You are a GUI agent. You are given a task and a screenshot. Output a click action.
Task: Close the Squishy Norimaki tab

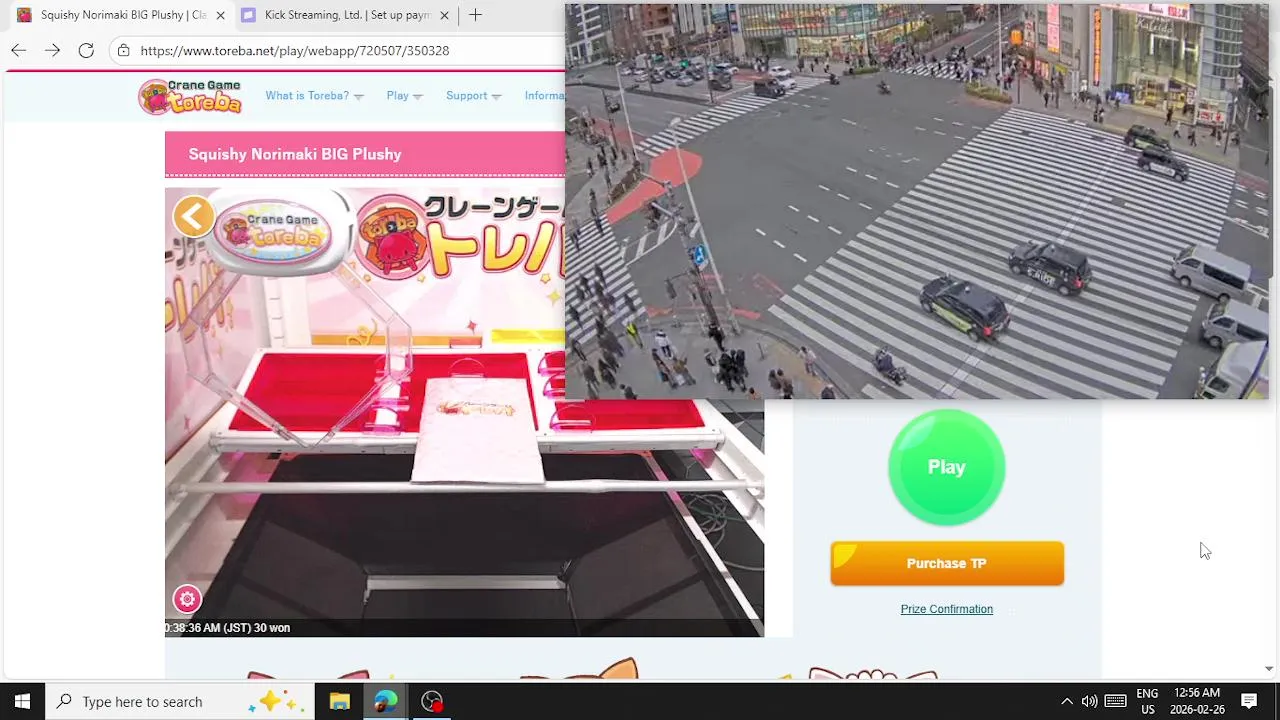pyautogui.click(x=220, y=15)
